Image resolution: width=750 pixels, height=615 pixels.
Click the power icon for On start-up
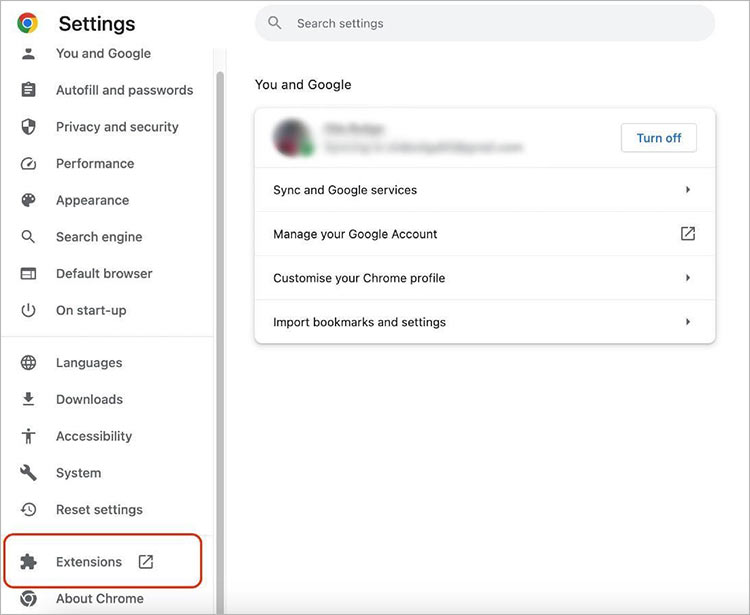pyautogui.click(x=28, y=310)
